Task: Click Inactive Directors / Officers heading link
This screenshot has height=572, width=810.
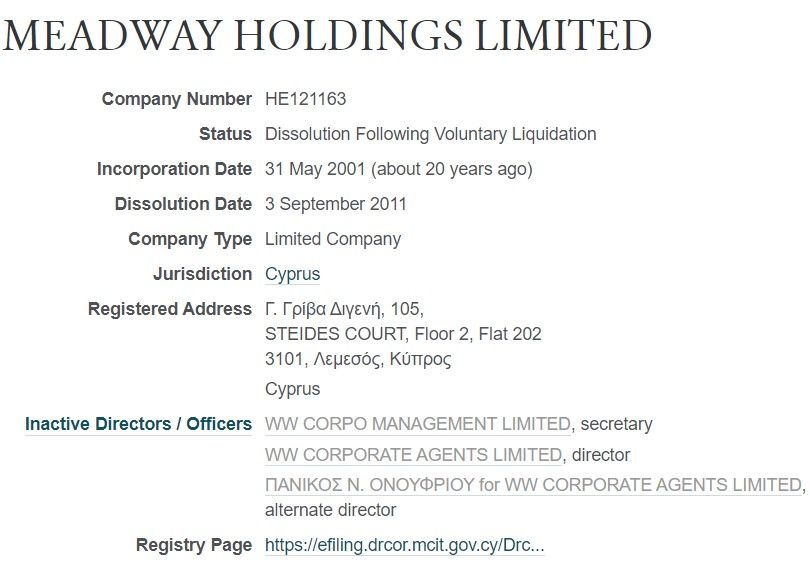Action: pyautogui.click(x=138, y=424)
